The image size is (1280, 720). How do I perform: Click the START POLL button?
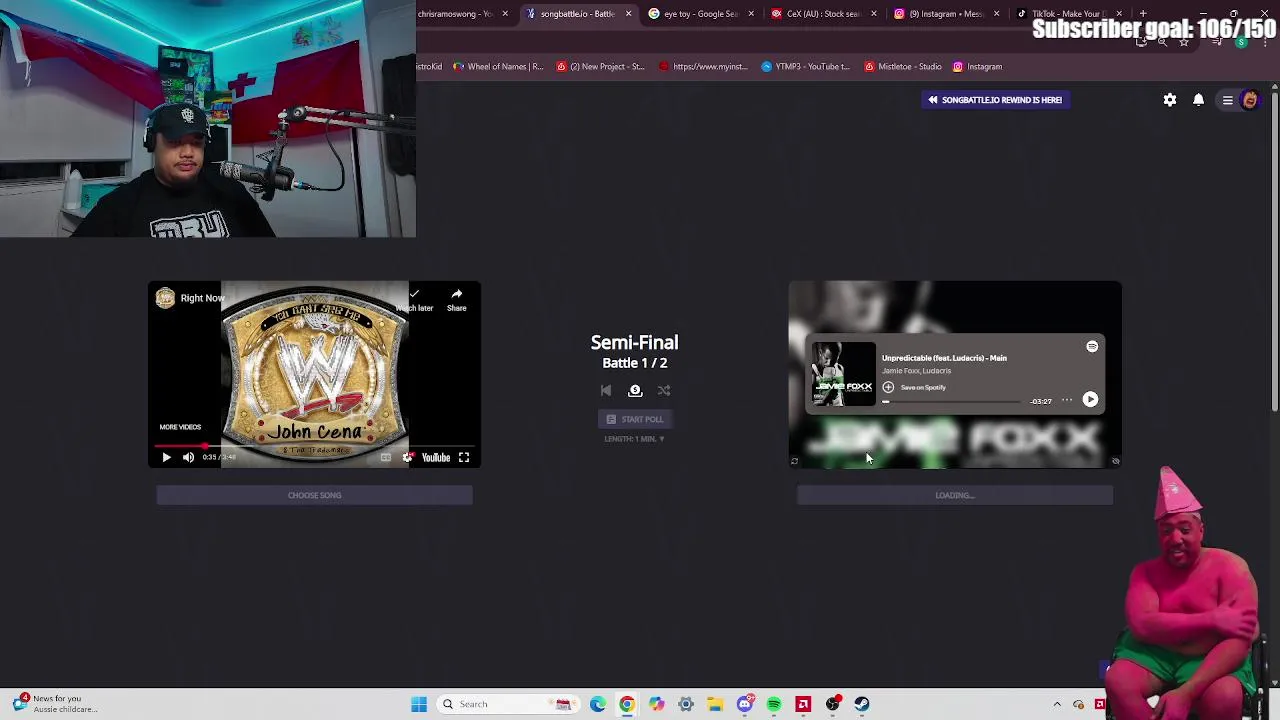635,419
